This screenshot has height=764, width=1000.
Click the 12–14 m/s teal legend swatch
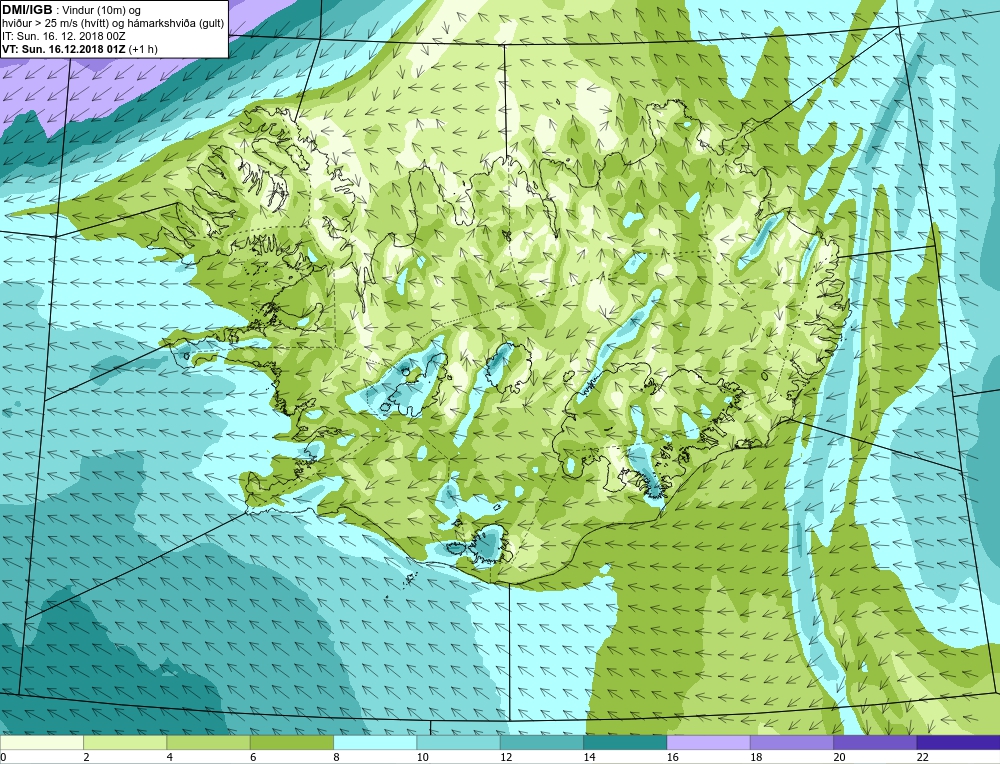pos(541,743)
